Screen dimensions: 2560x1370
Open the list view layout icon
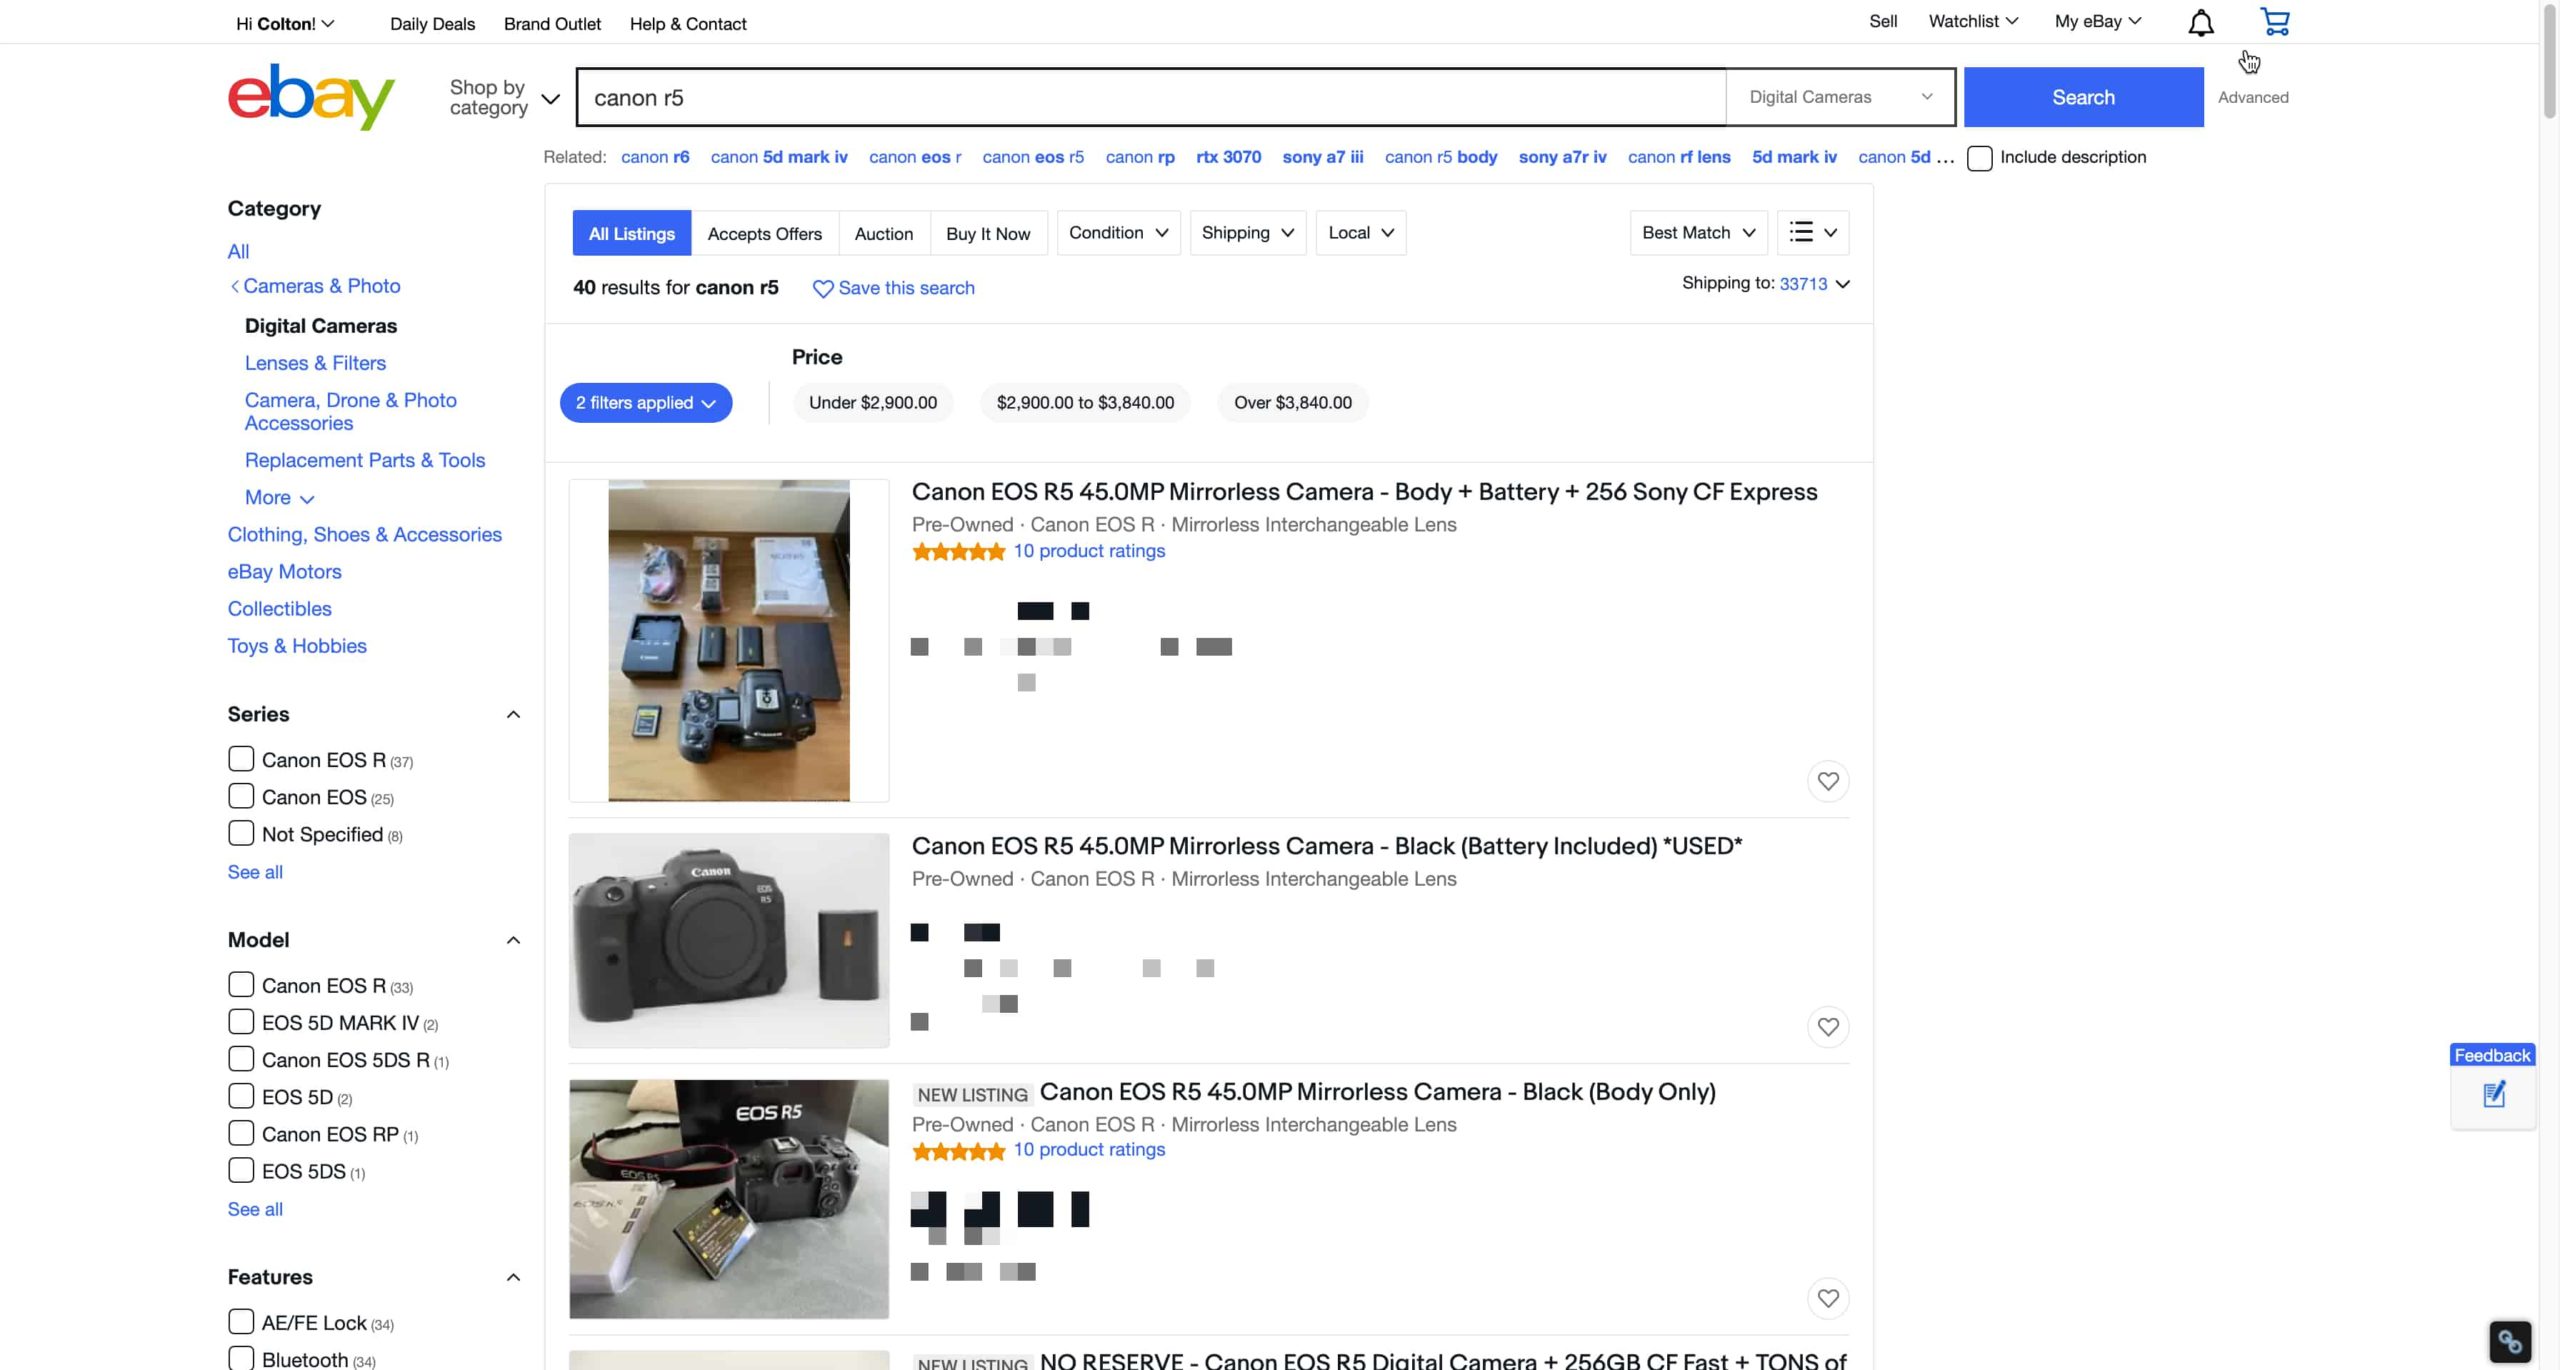pos(1812,233)
